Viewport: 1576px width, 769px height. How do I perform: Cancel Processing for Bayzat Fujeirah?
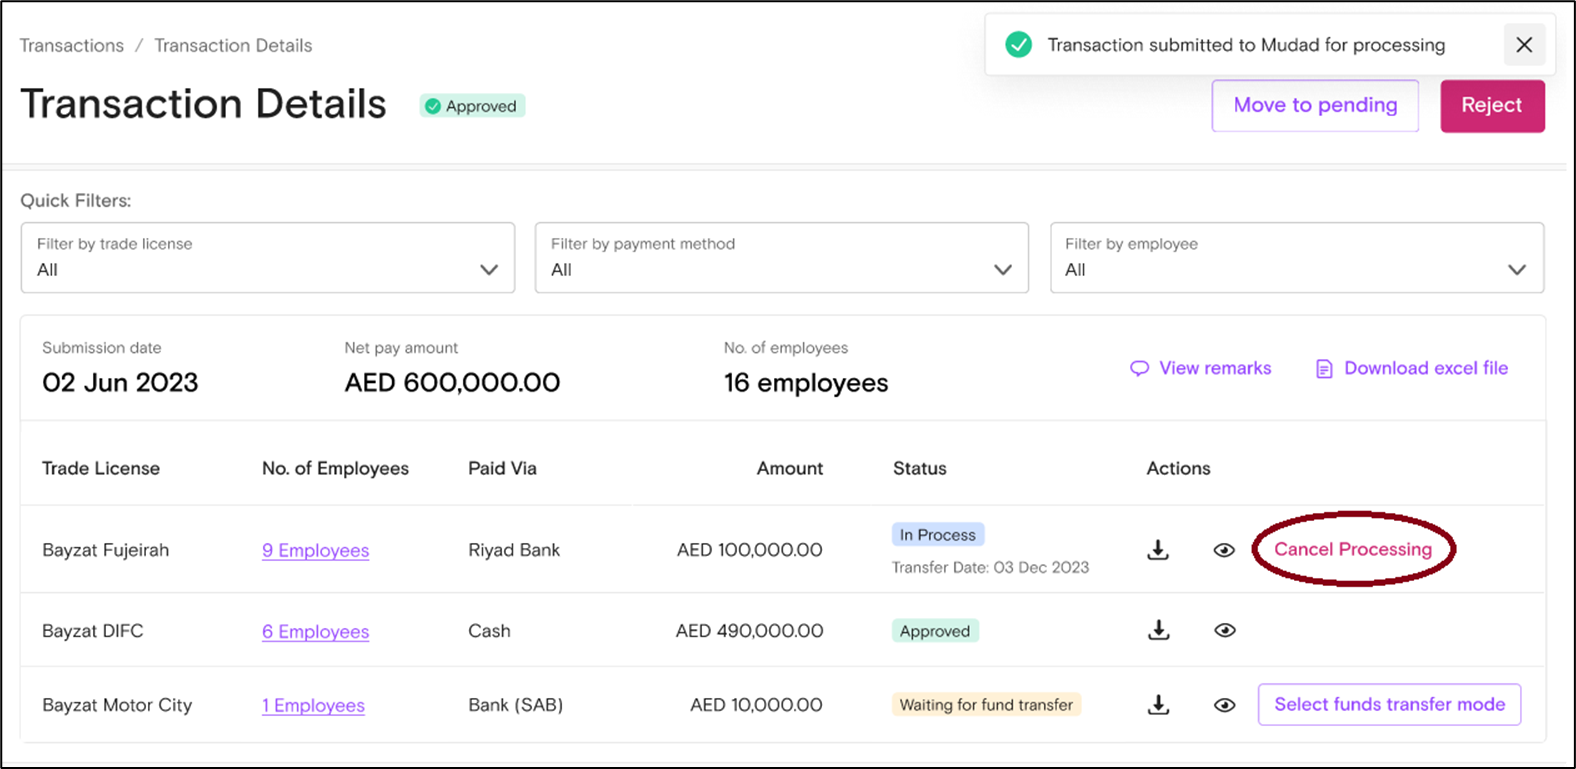tap(1352, 549)
